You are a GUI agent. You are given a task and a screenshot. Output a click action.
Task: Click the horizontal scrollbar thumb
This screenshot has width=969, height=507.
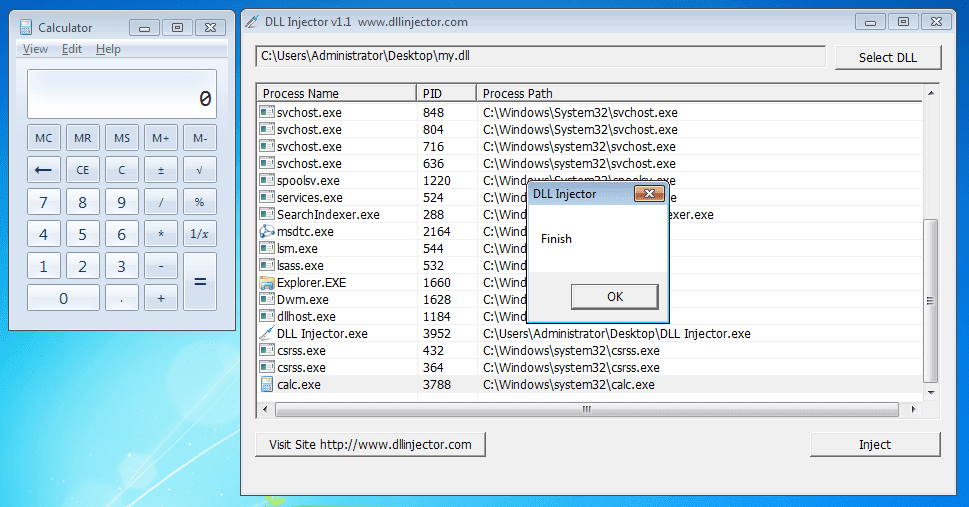click(586, 409)
